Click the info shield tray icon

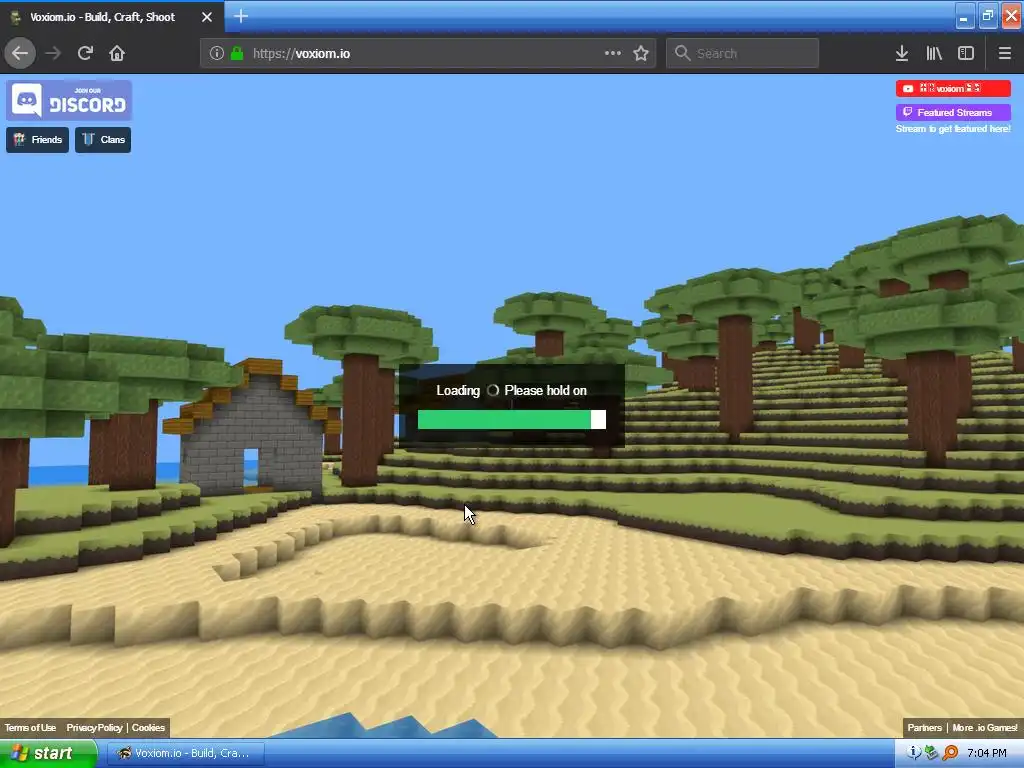914,753
